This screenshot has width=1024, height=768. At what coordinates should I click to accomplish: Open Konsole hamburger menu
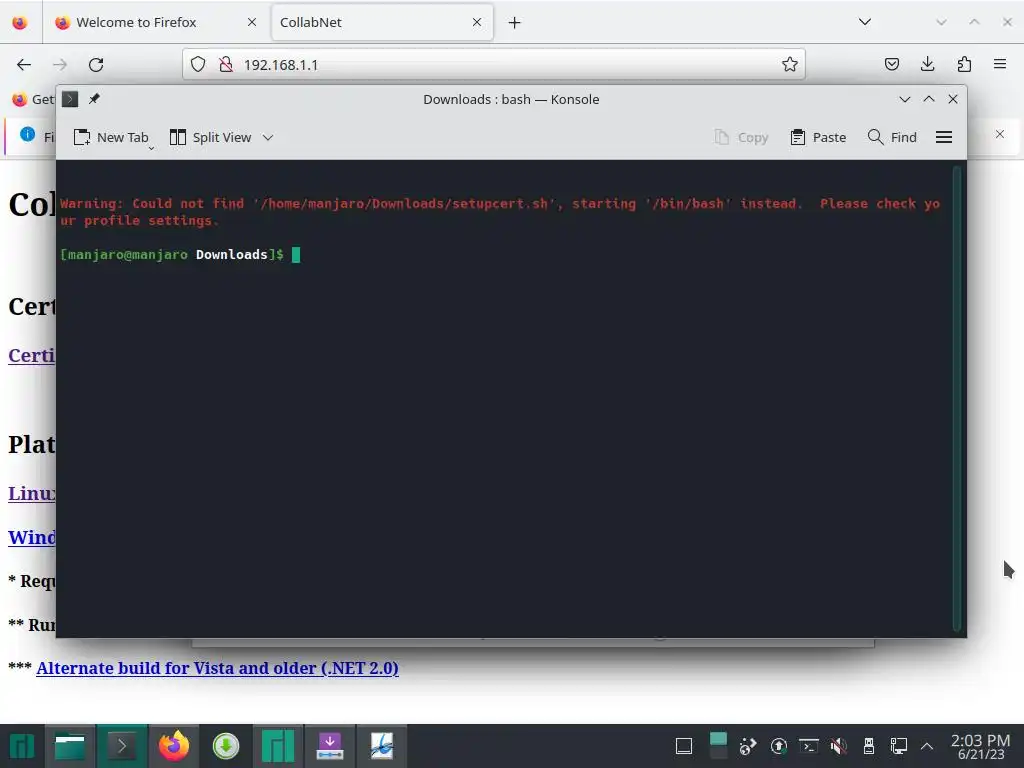(x=944, y=137)
